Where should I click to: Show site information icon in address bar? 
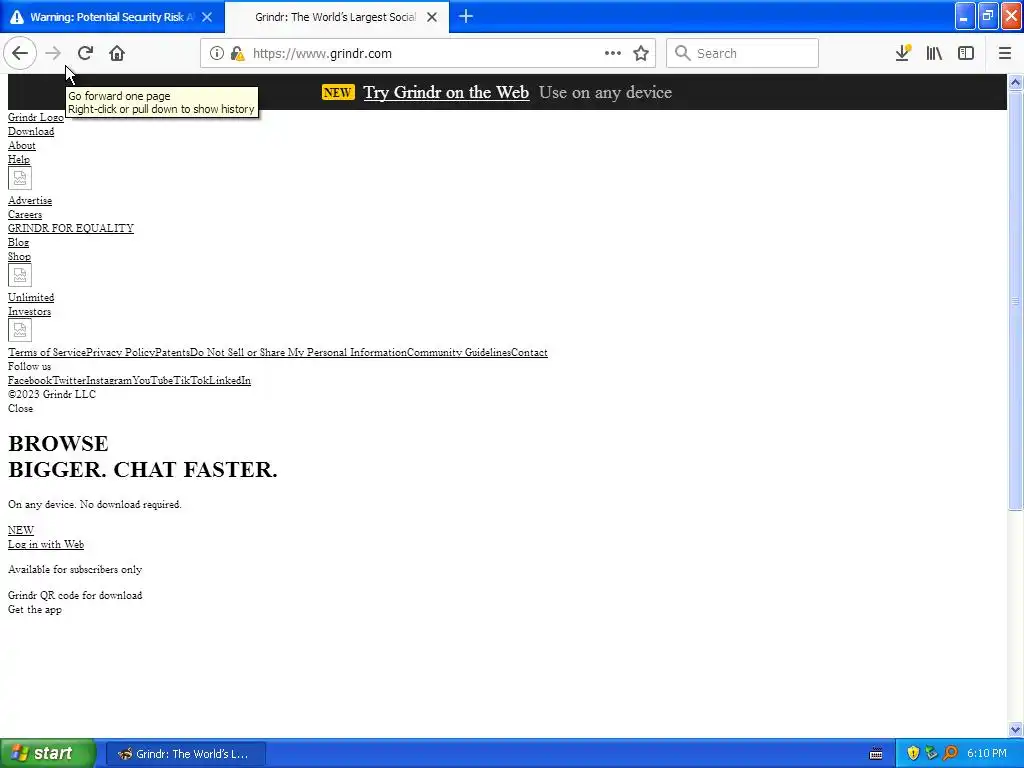[216, 53]
